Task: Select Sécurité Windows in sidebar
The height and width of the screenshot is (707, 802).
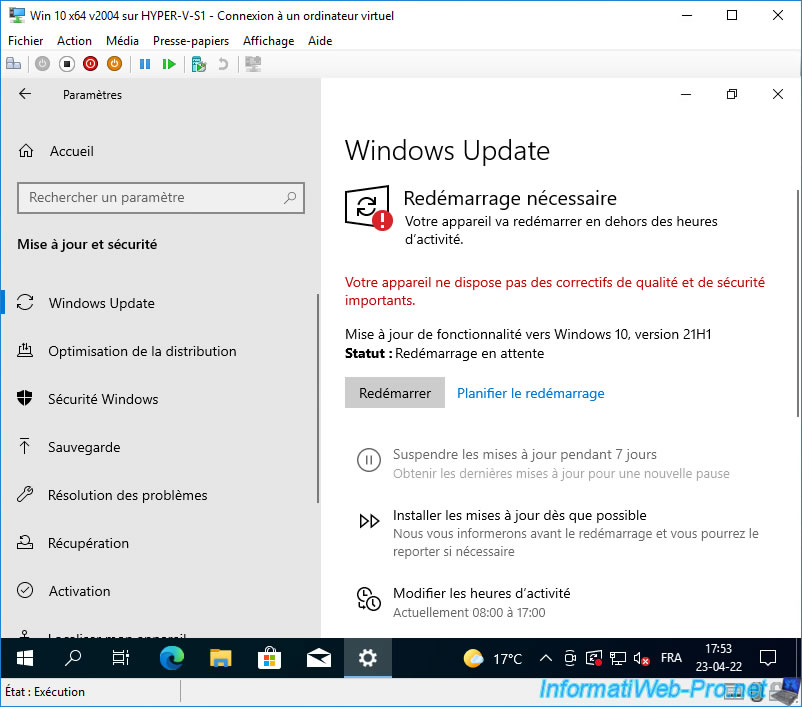Action: (x=160, y=399)
